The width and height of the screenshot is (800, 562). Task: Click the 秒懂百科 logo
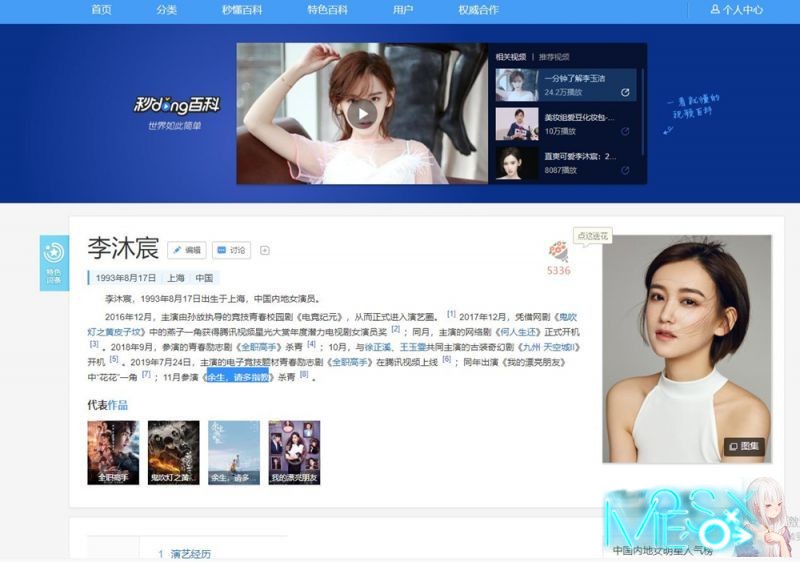177,105
